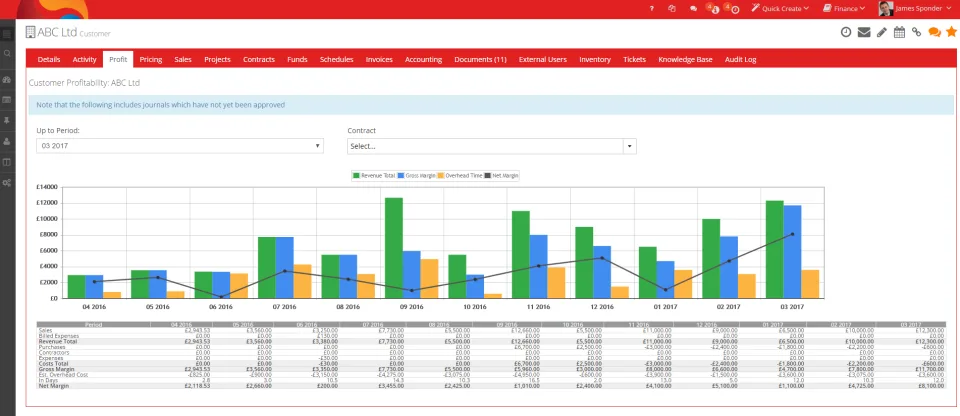Click the favourite star icon
The height and width of the screenshot is (416, 960).
(x=951, y=32)
